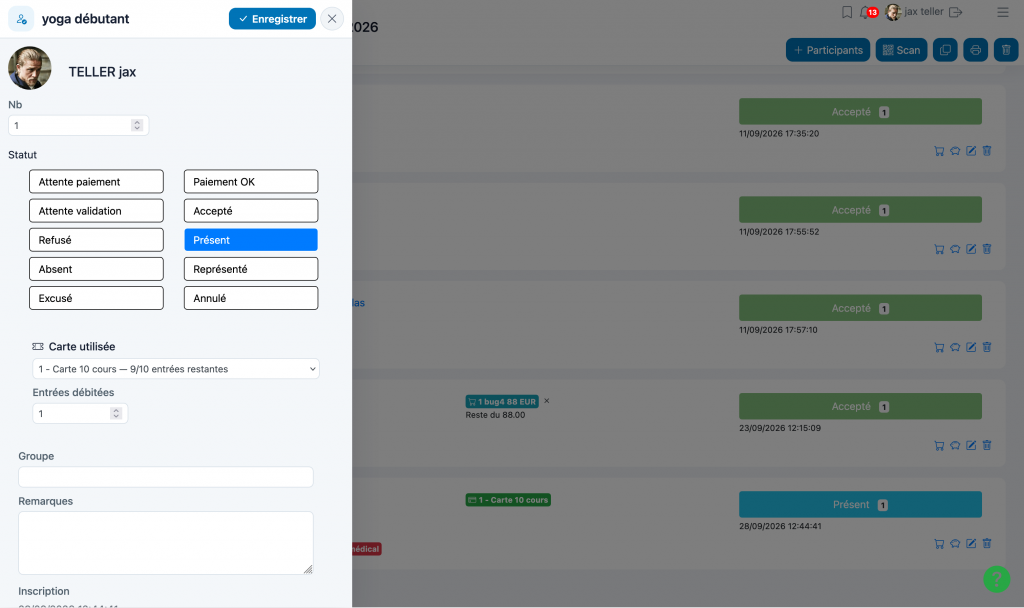Select the 'Attente validation' status

click(x=96, y=211)
